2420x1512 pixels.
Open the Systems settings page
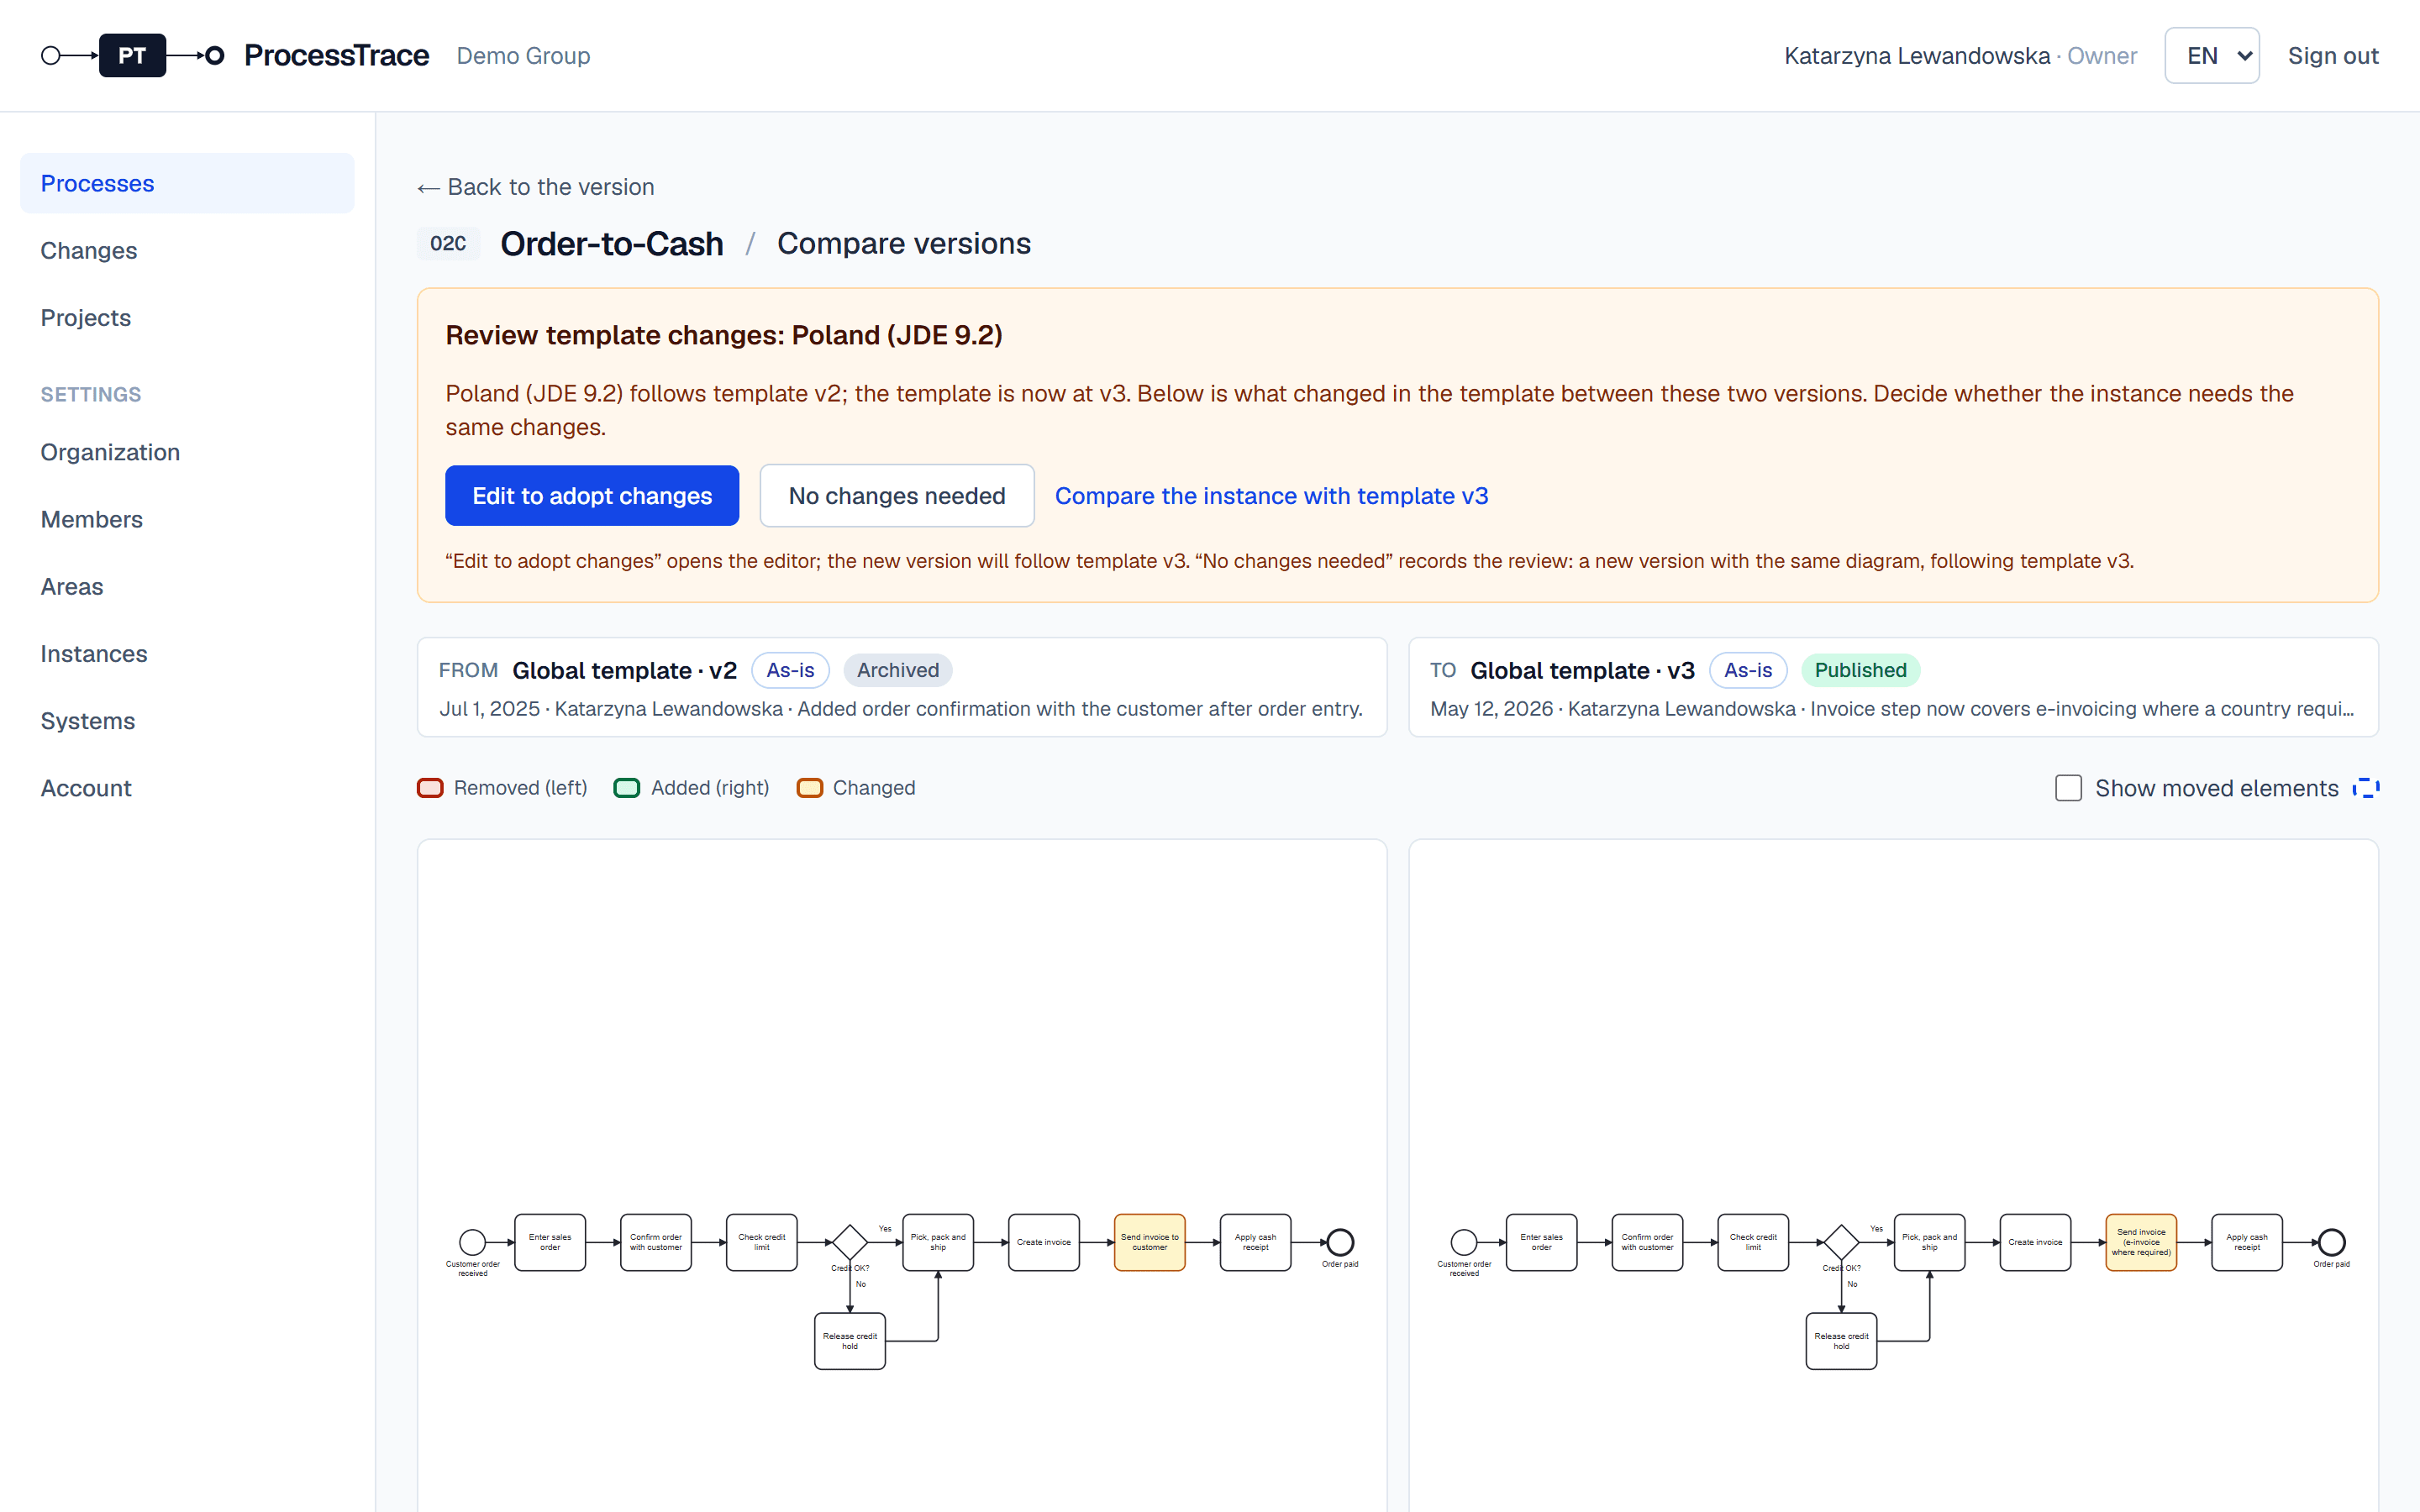pyautogui.click(x=187, y=720)
